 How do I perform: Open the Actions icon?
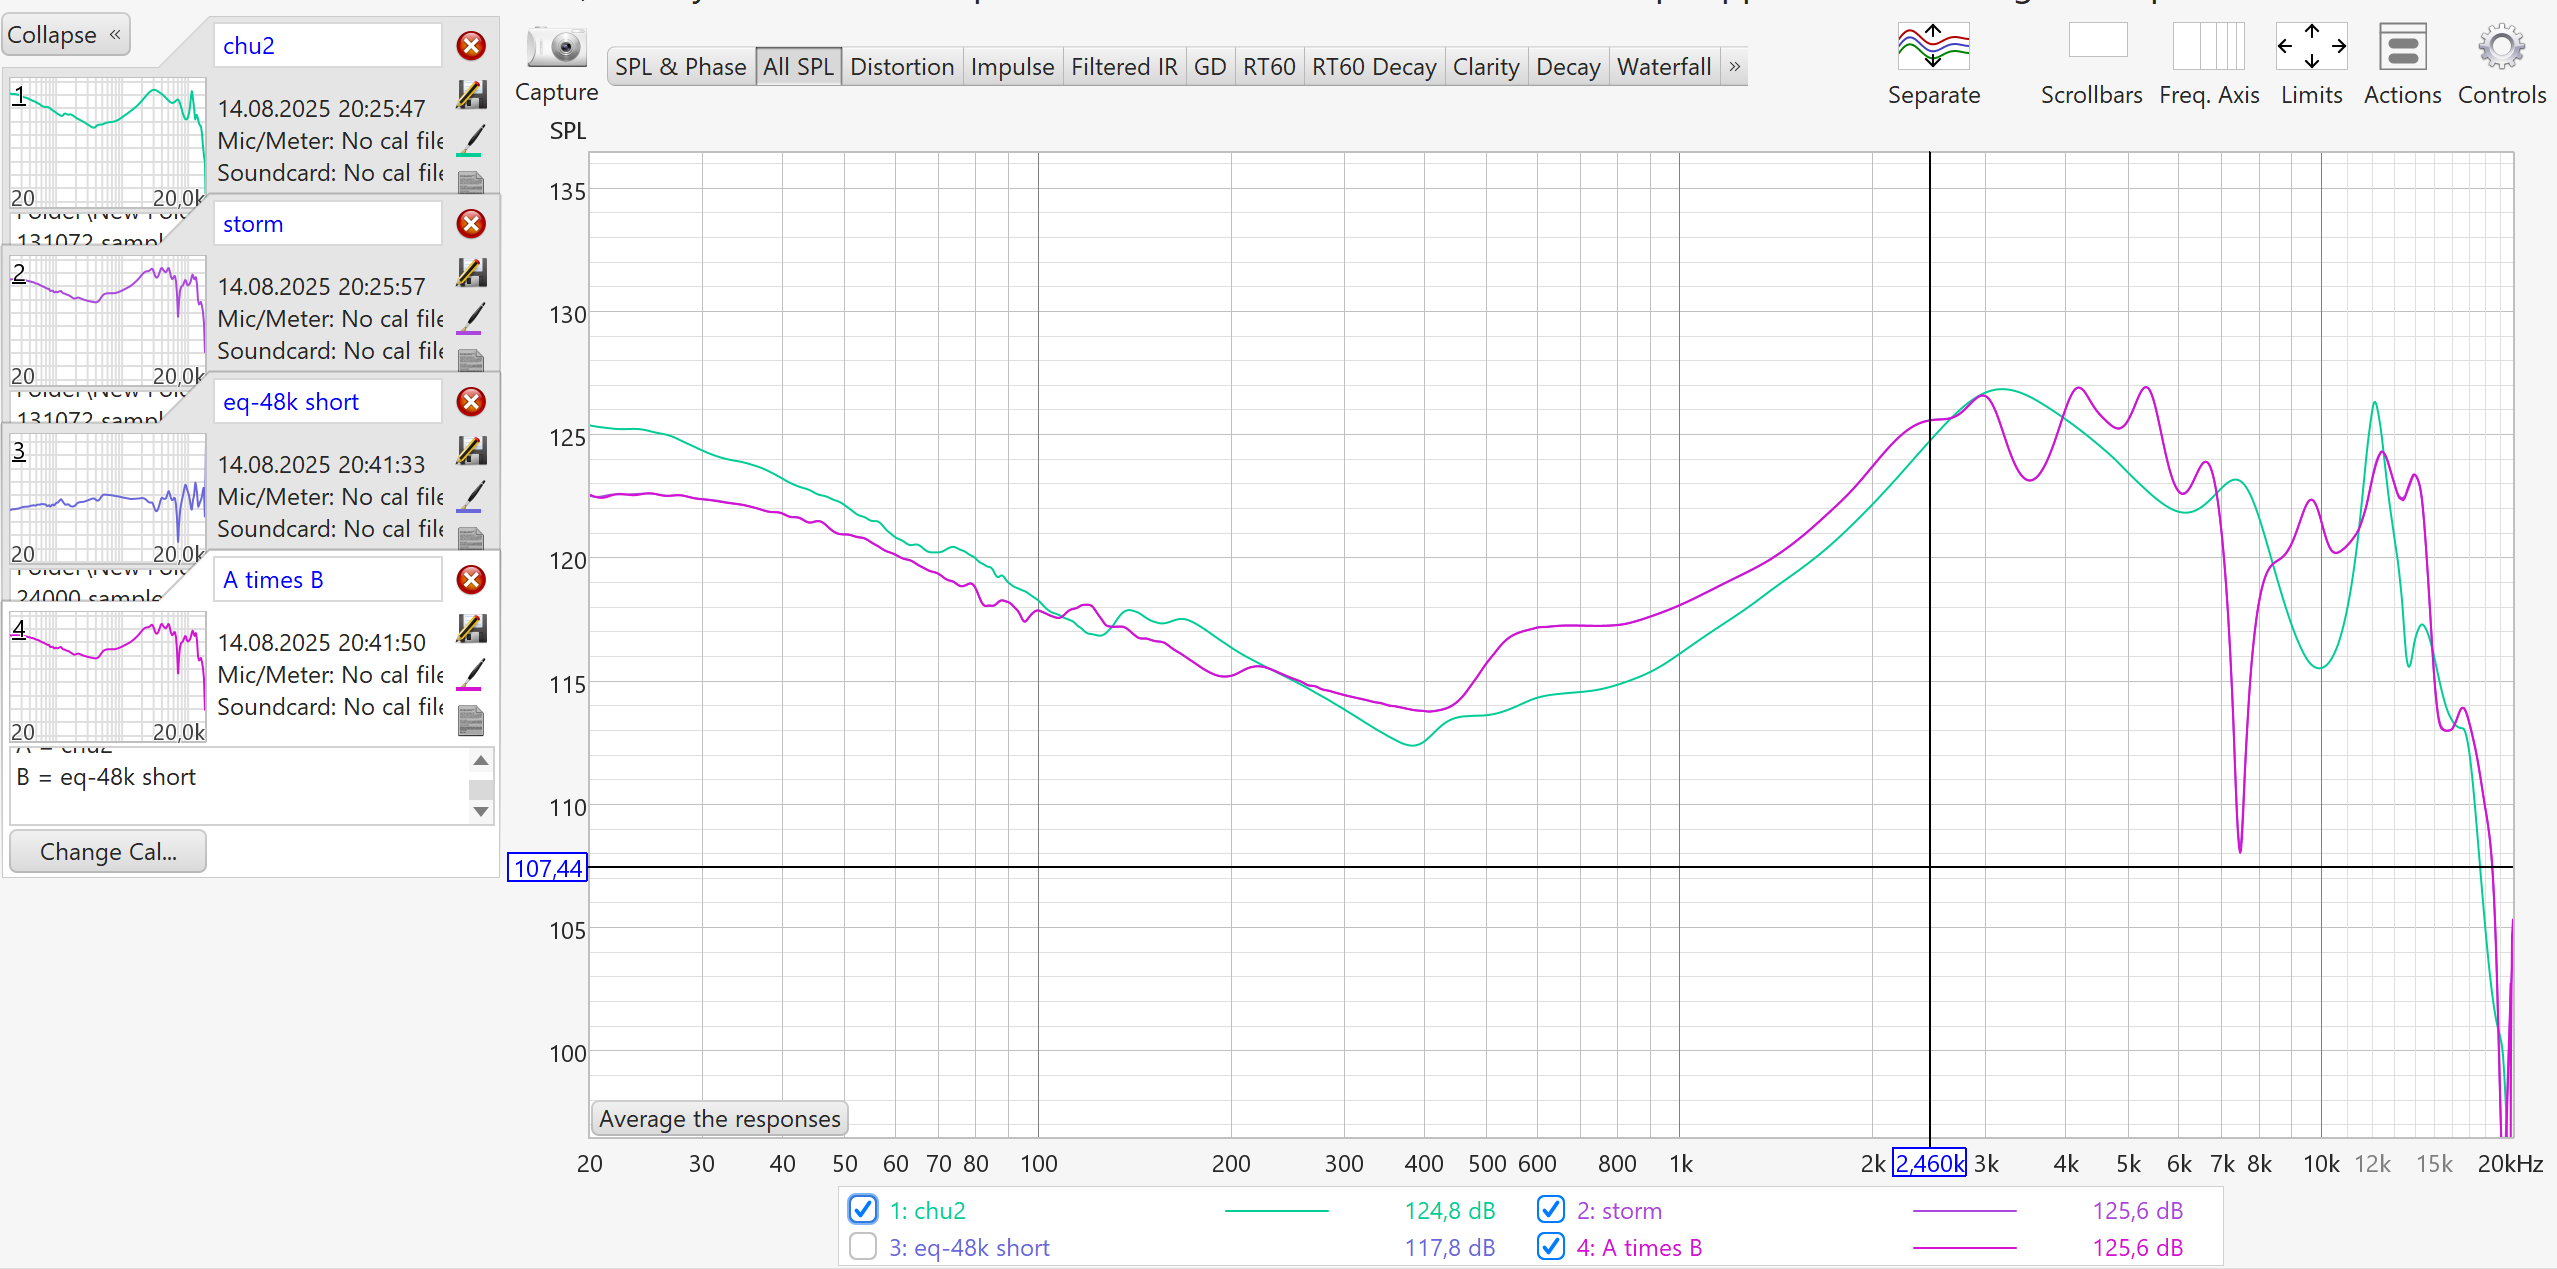click(2401, 48)
